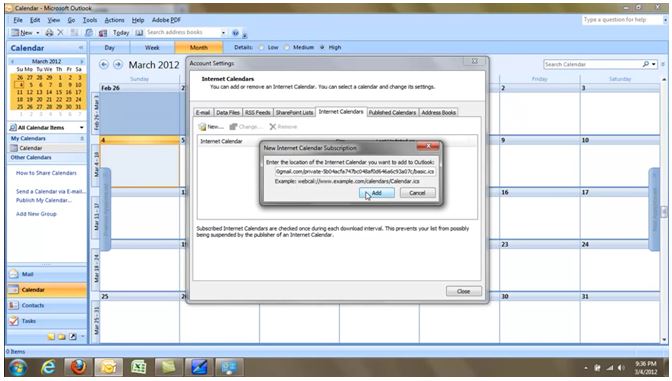Image resolution: width=672 pixels, height=381 pixels.
Task: Select High details radio button
Action: pyautogui.click(x=322, y=48)
